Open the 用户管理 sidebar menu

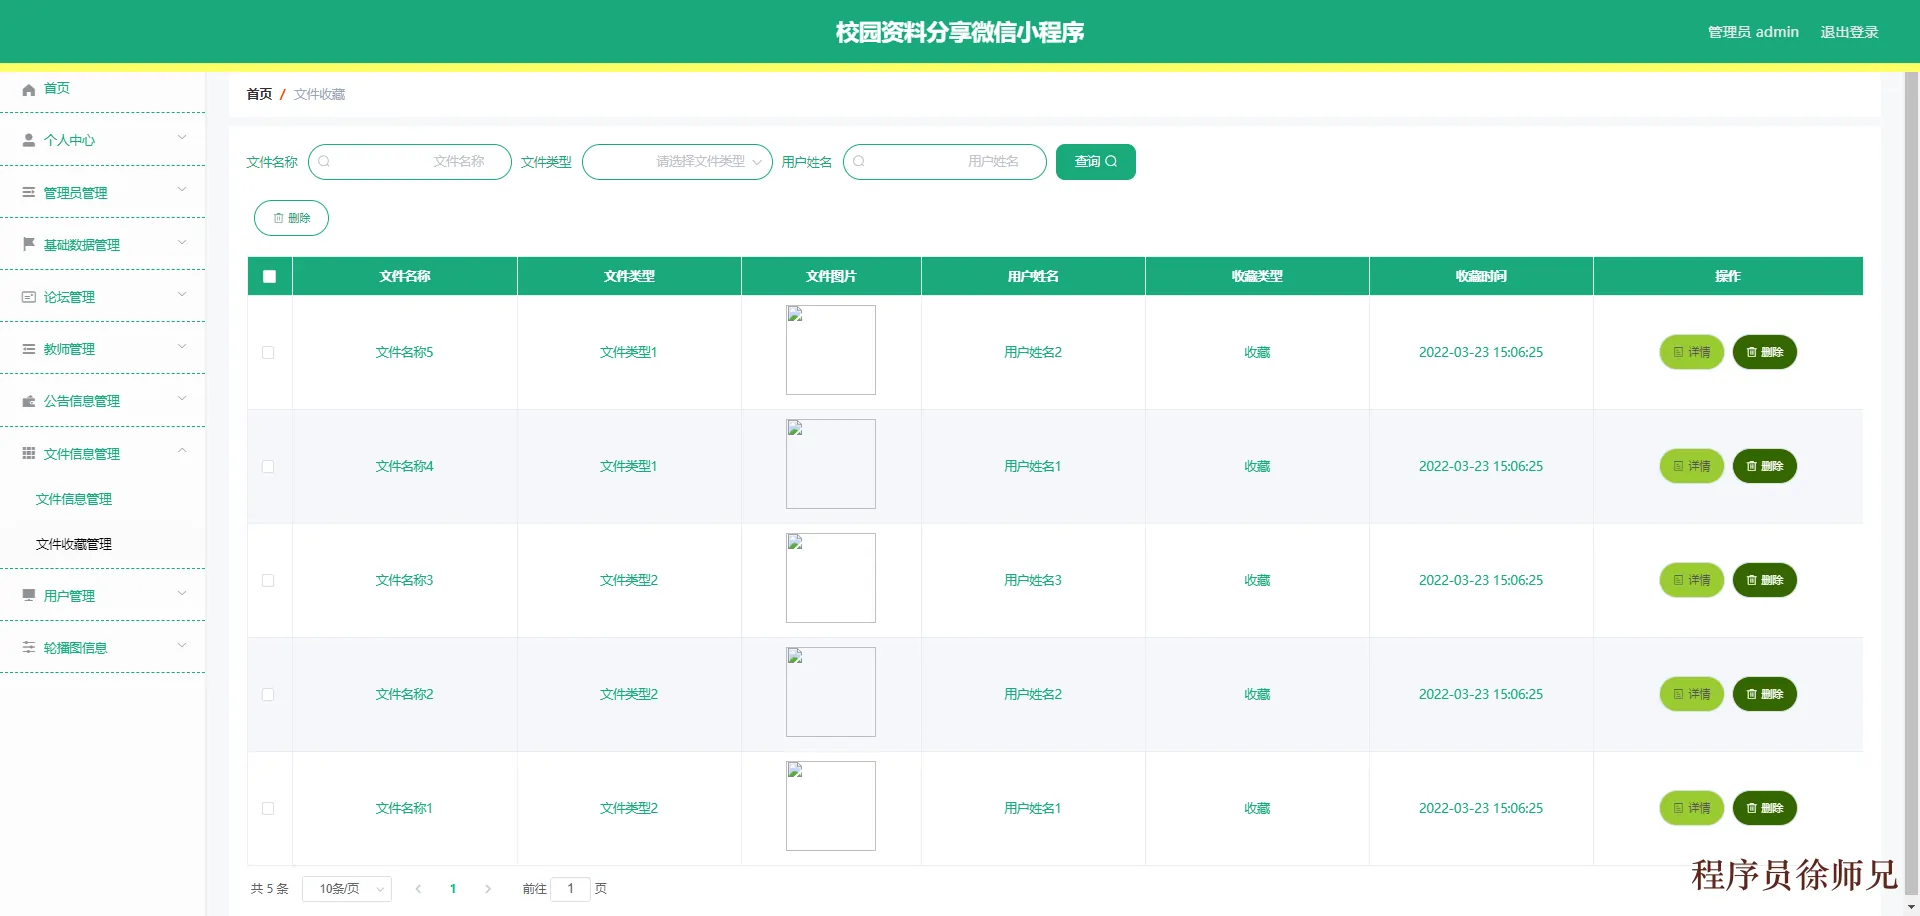tap(102, 596)
